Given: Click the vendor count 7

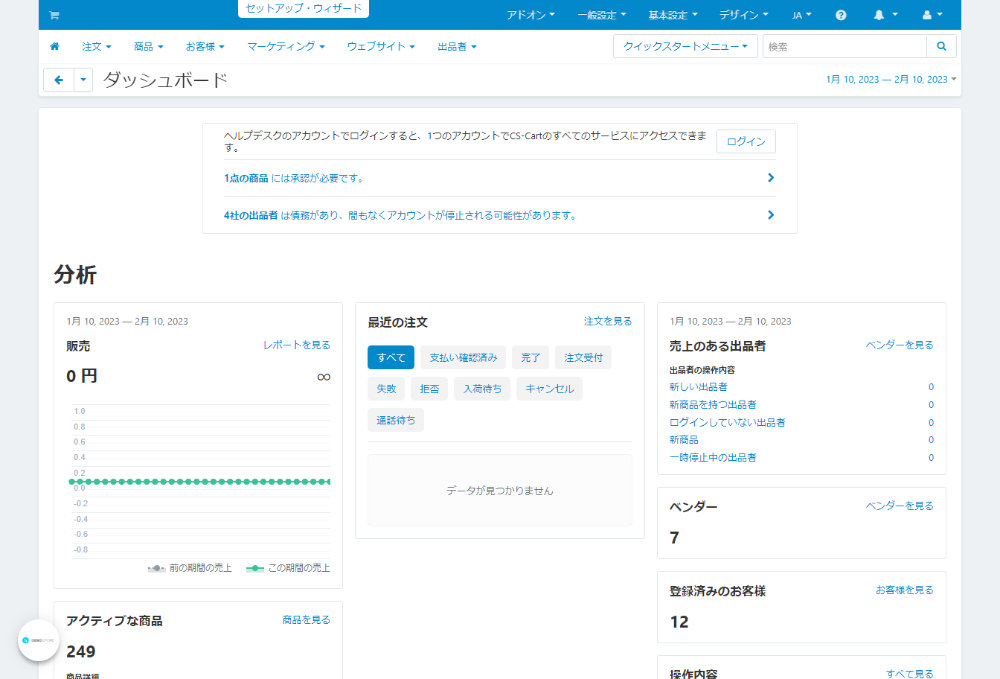Looking at the screenshot, I should [x=674, y=538].
